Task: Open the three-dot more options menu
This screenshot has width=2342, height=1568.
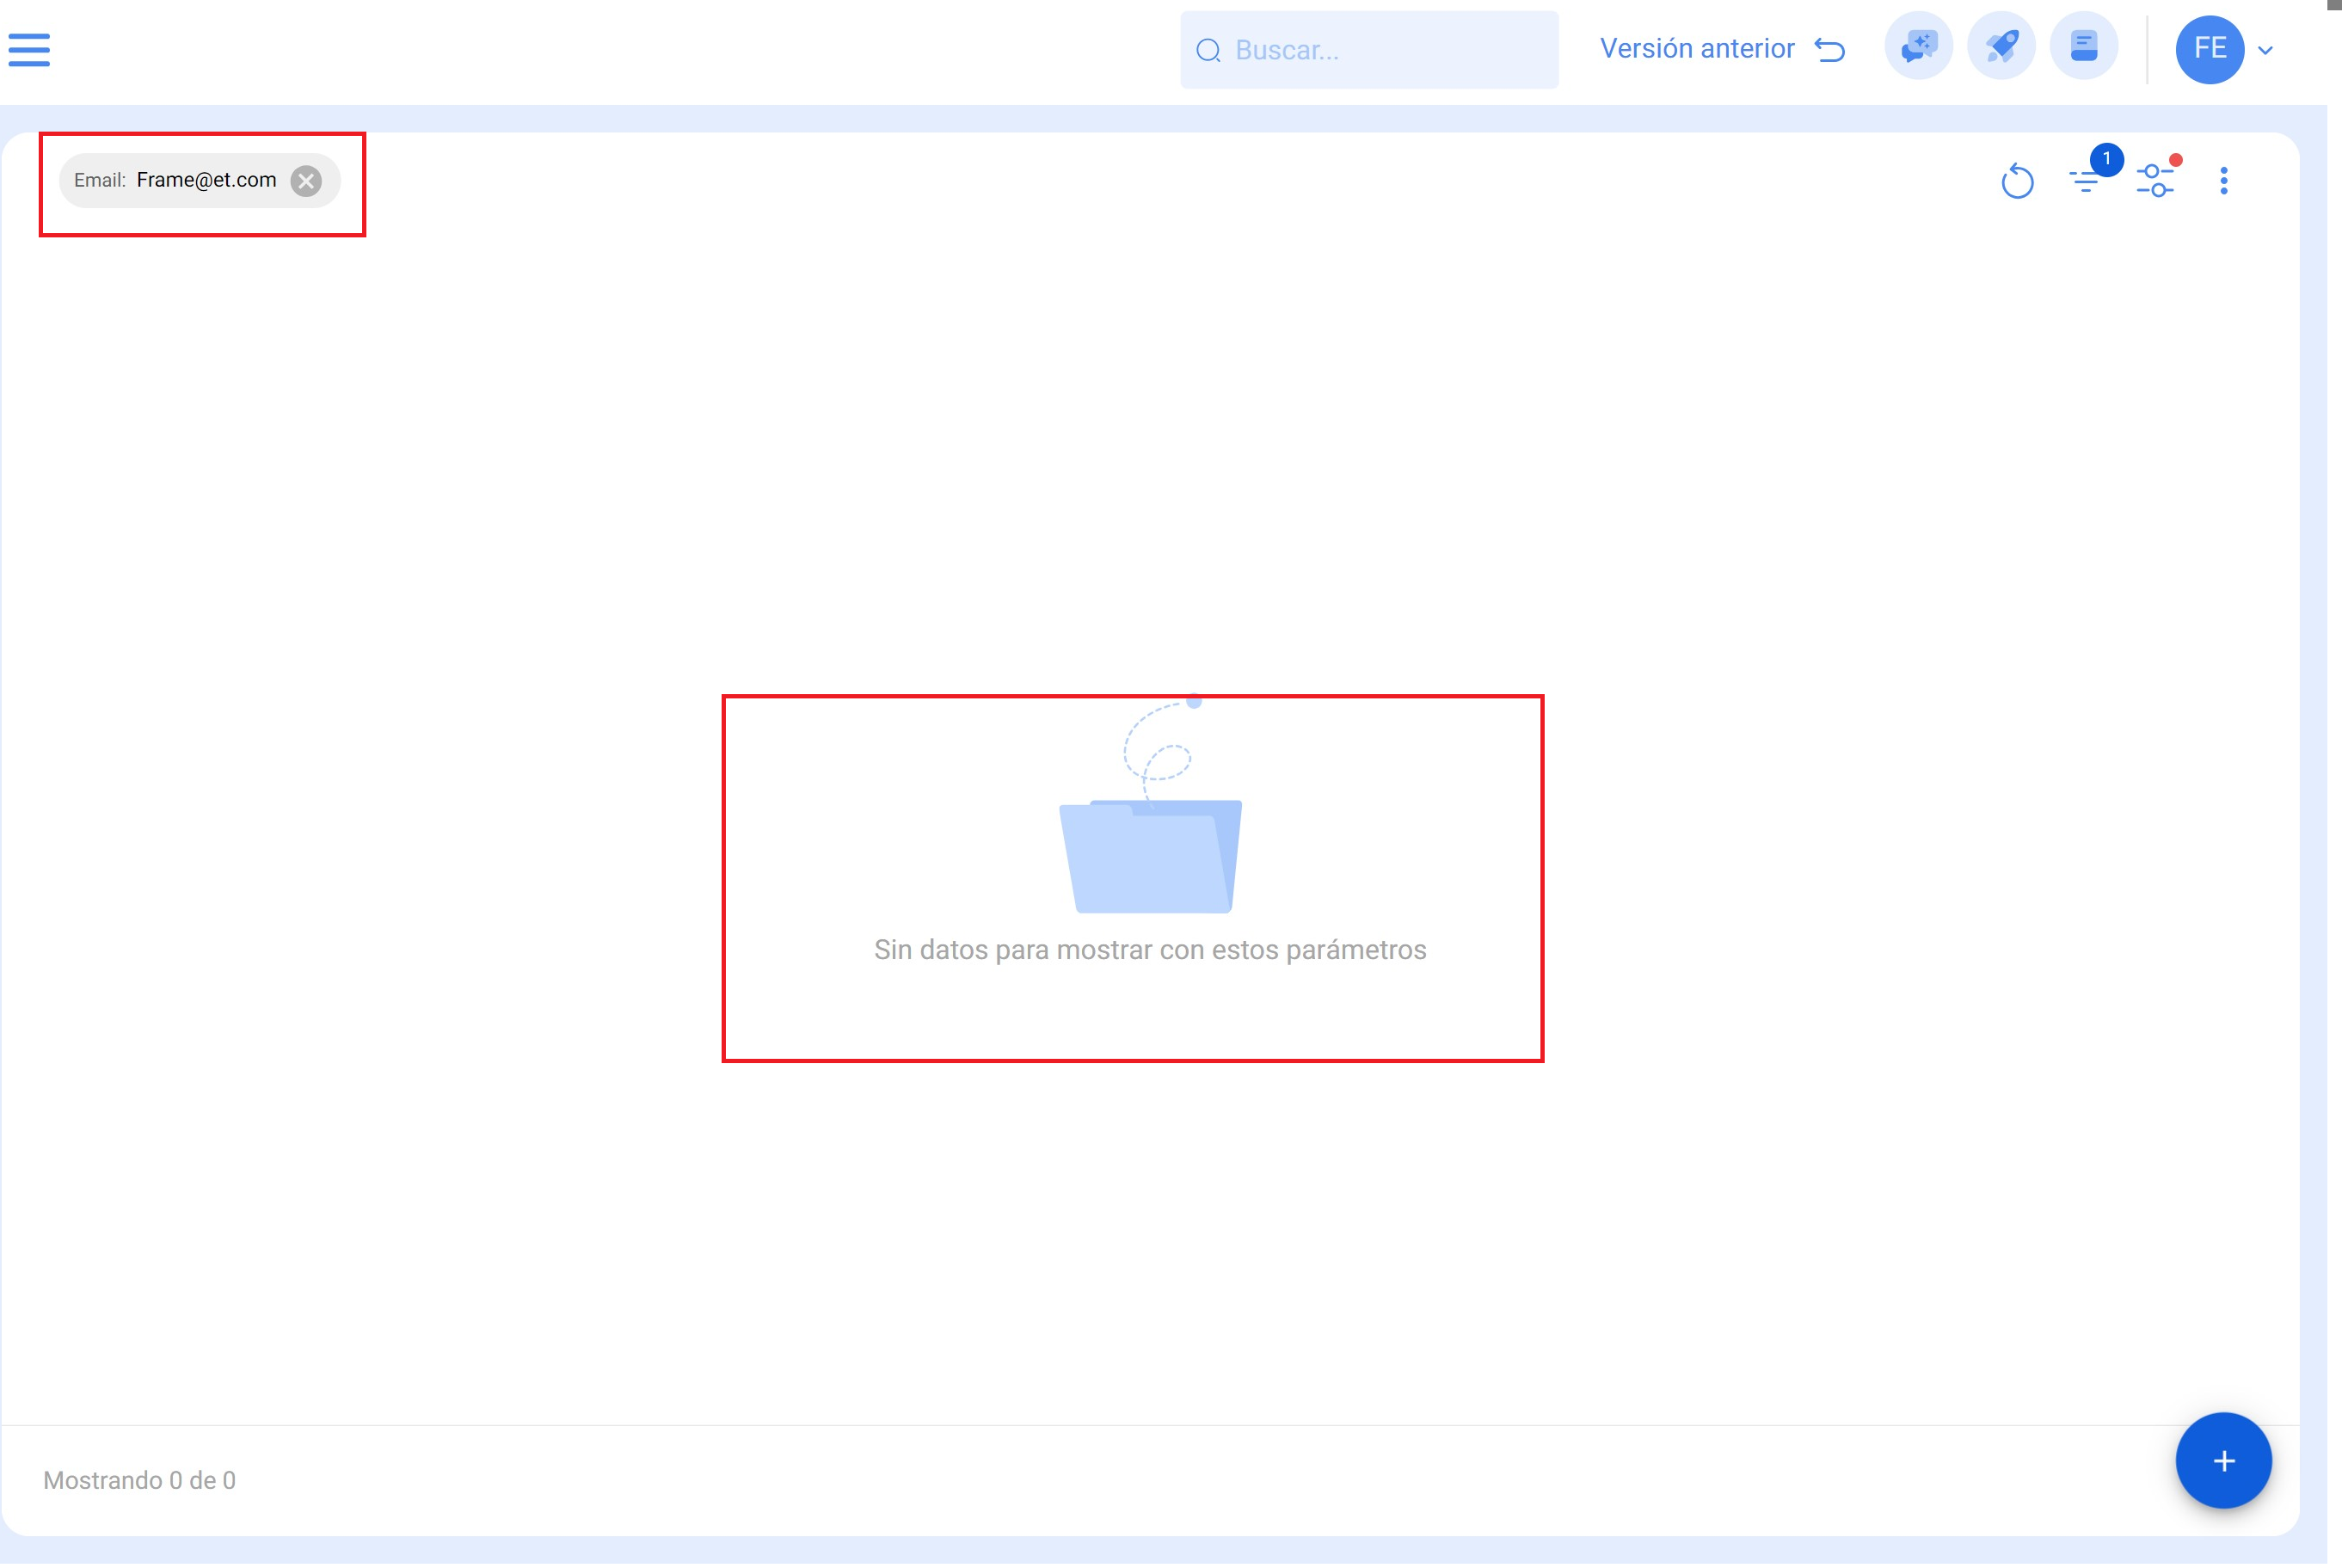Action: click(2223, 181)
